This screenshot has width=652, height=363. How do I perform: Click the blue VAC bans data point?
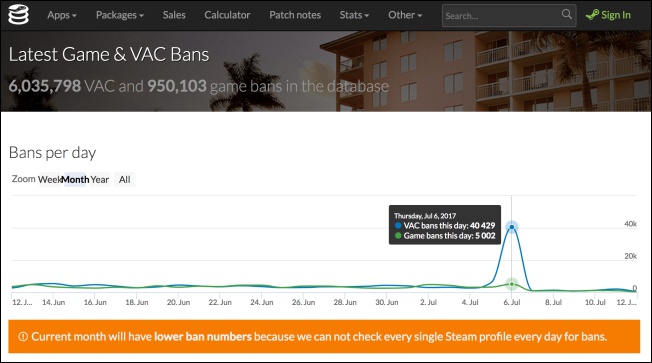click(512, 227)
